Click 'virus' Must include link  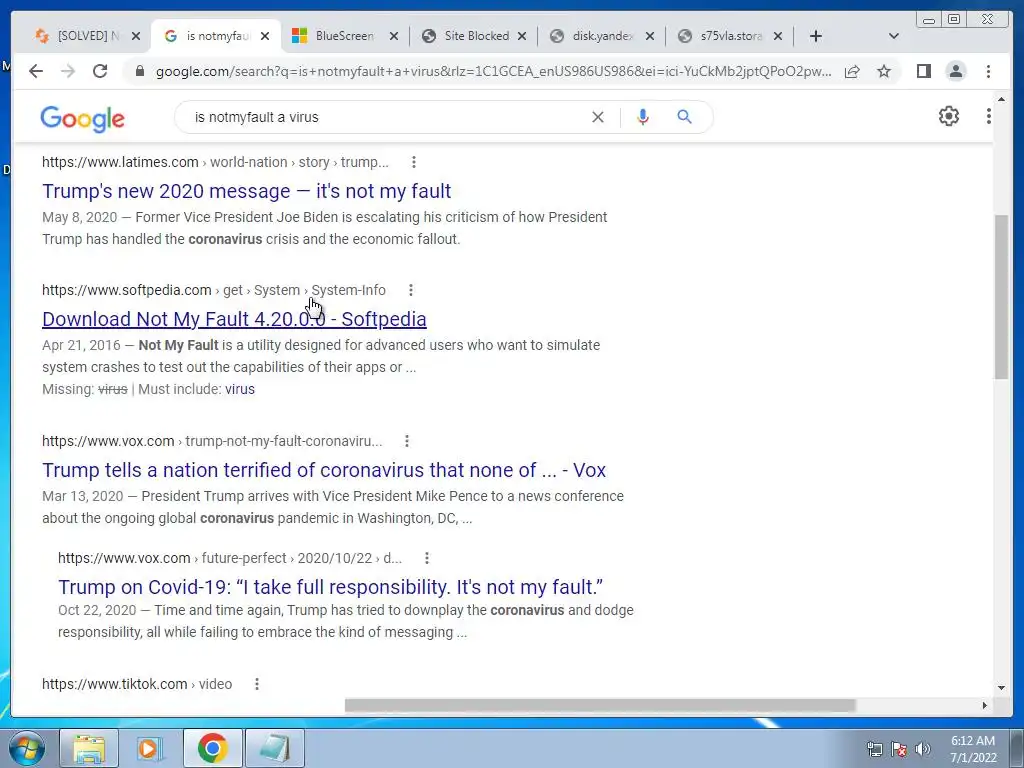pos(240,389)
